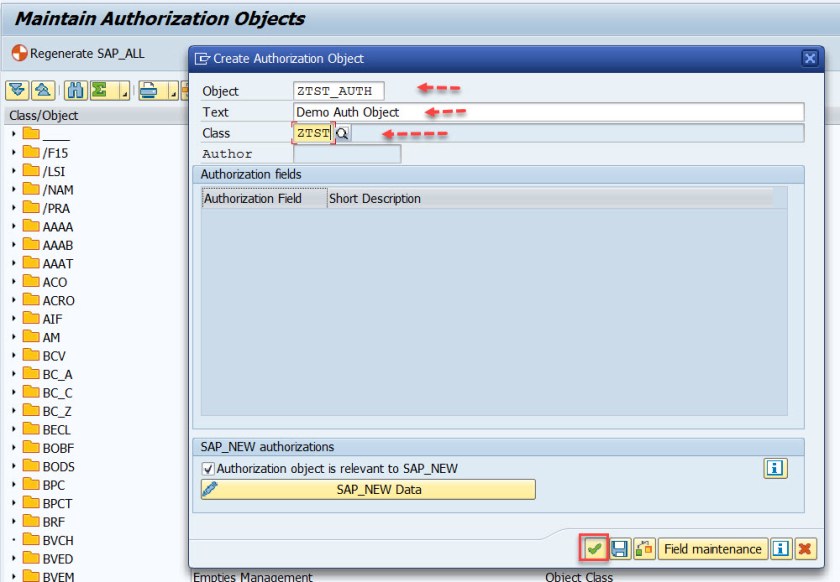Select the ACO tree item
Viewport: 840px width, 582px height.
(x=55, y=282)
